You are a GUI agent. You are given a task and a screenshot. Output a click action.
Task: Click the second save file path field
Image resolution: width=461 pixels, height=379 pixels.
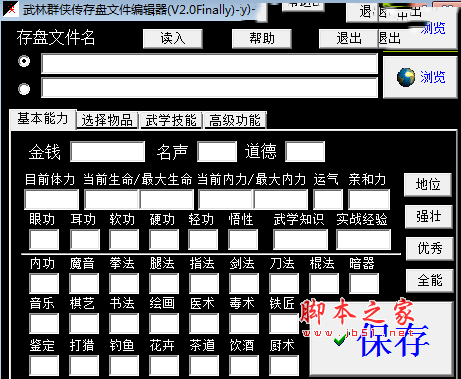click(x=210, y=87)
